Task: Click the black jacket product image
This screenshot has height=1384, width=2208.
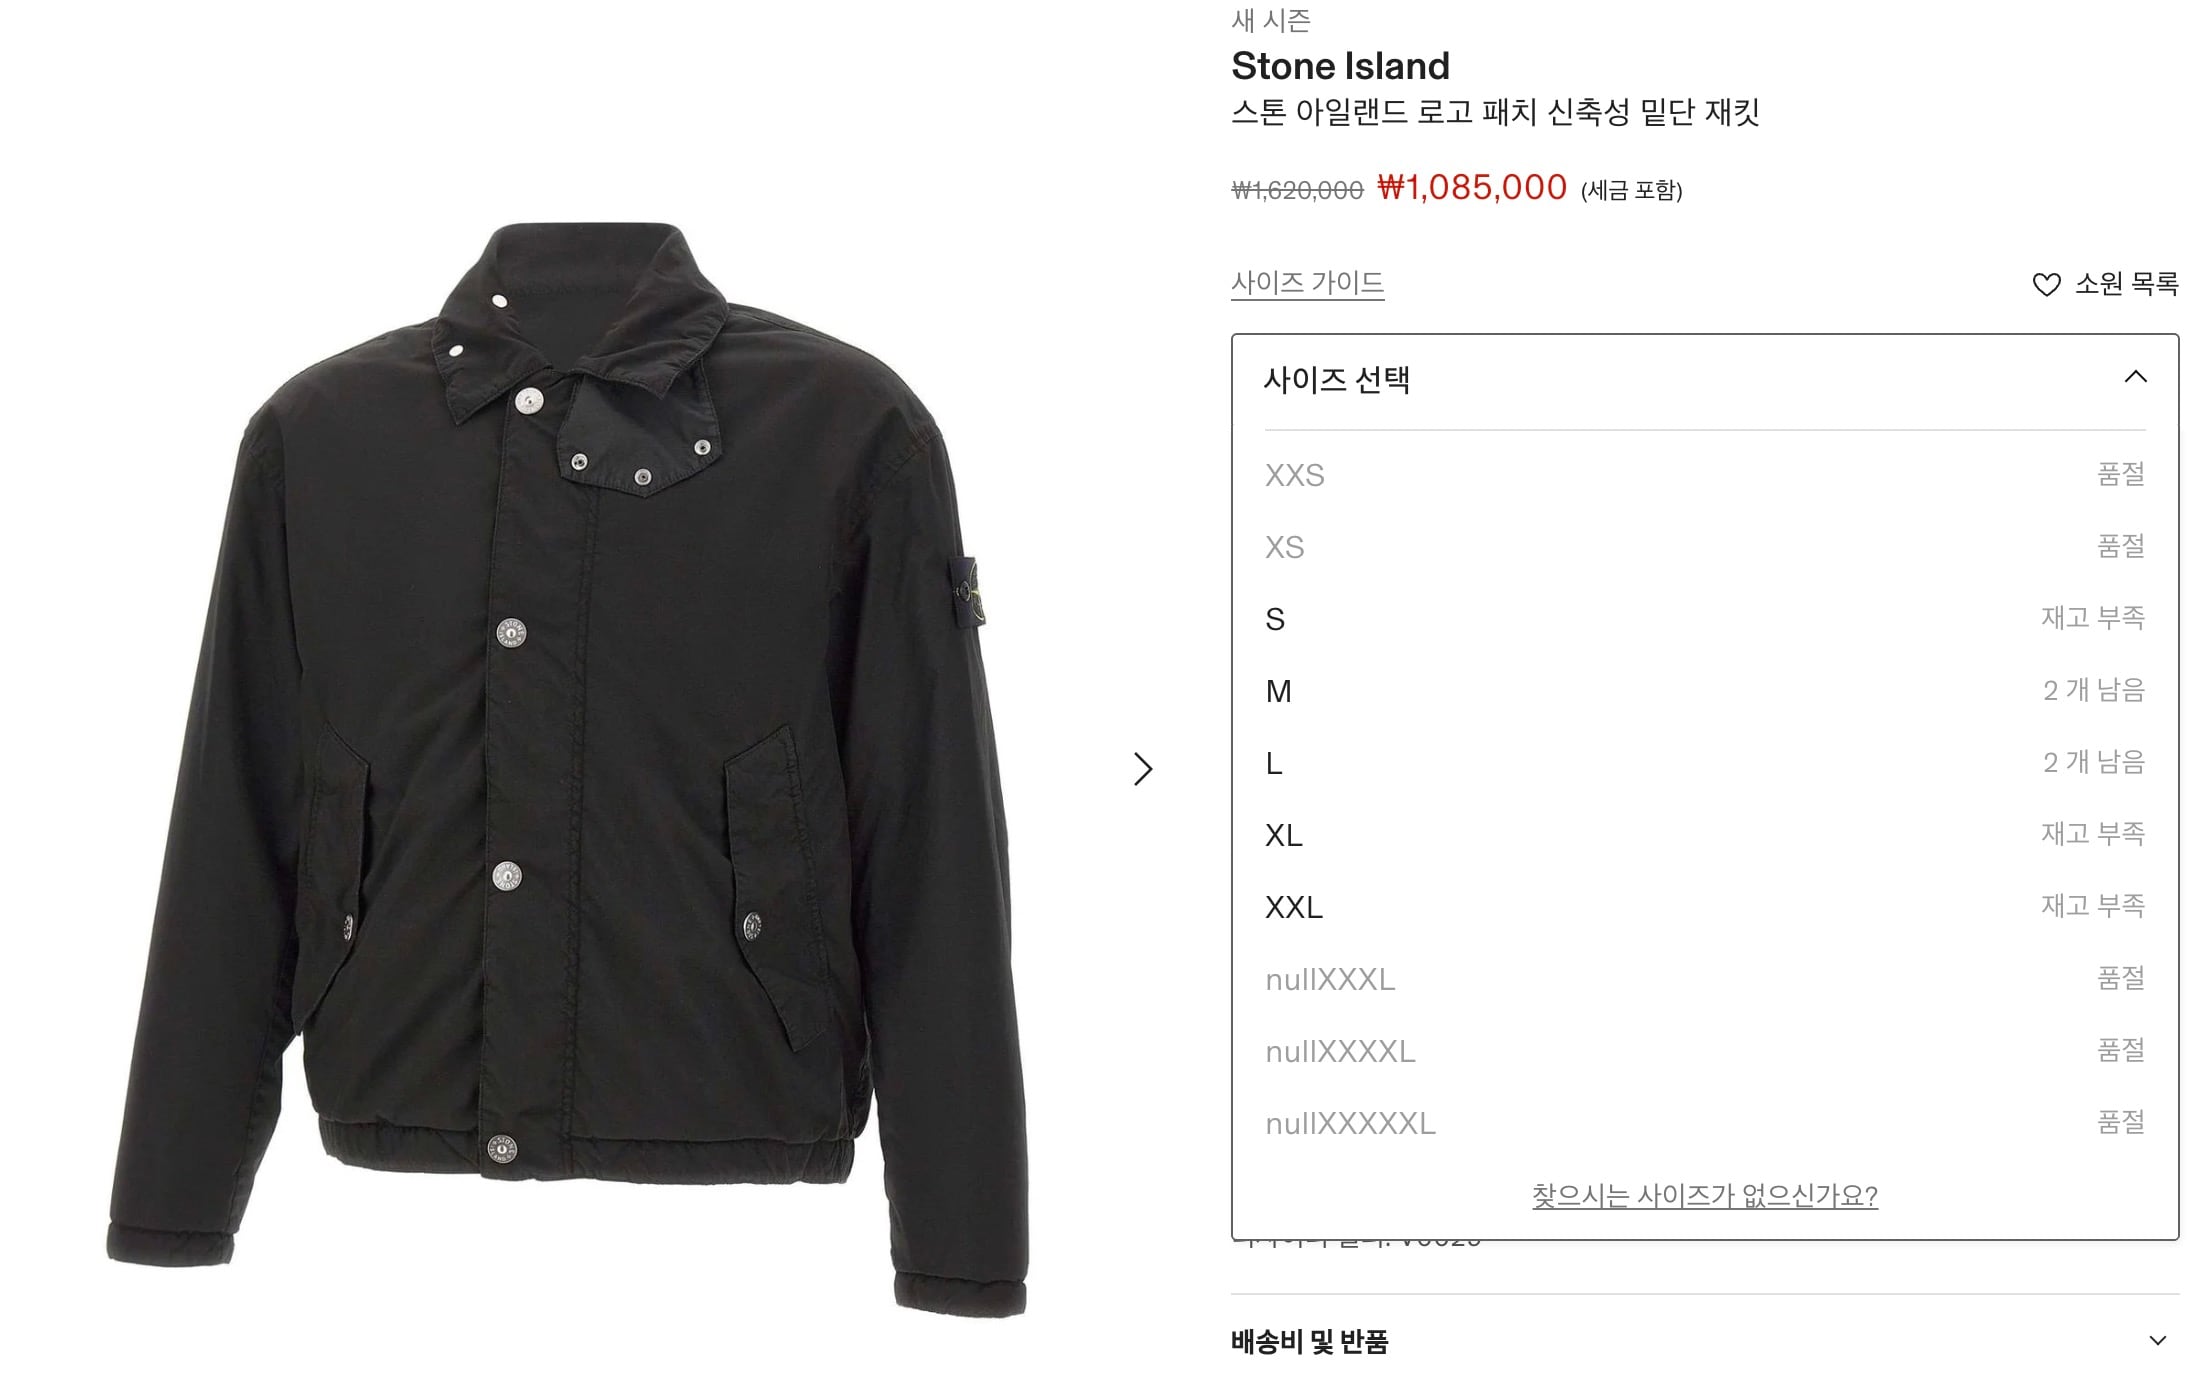Action: pos(568,770)
